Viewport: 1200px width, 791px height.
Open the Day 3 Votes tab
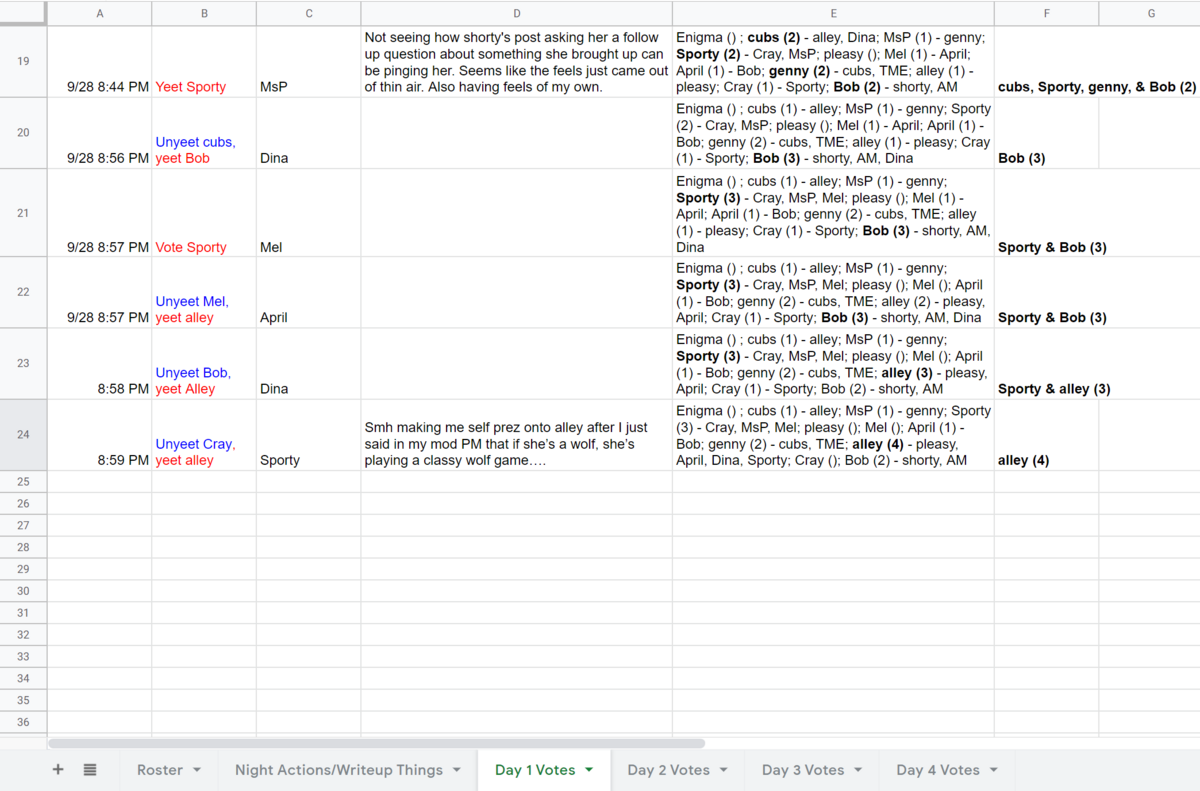tap(803, 770)
